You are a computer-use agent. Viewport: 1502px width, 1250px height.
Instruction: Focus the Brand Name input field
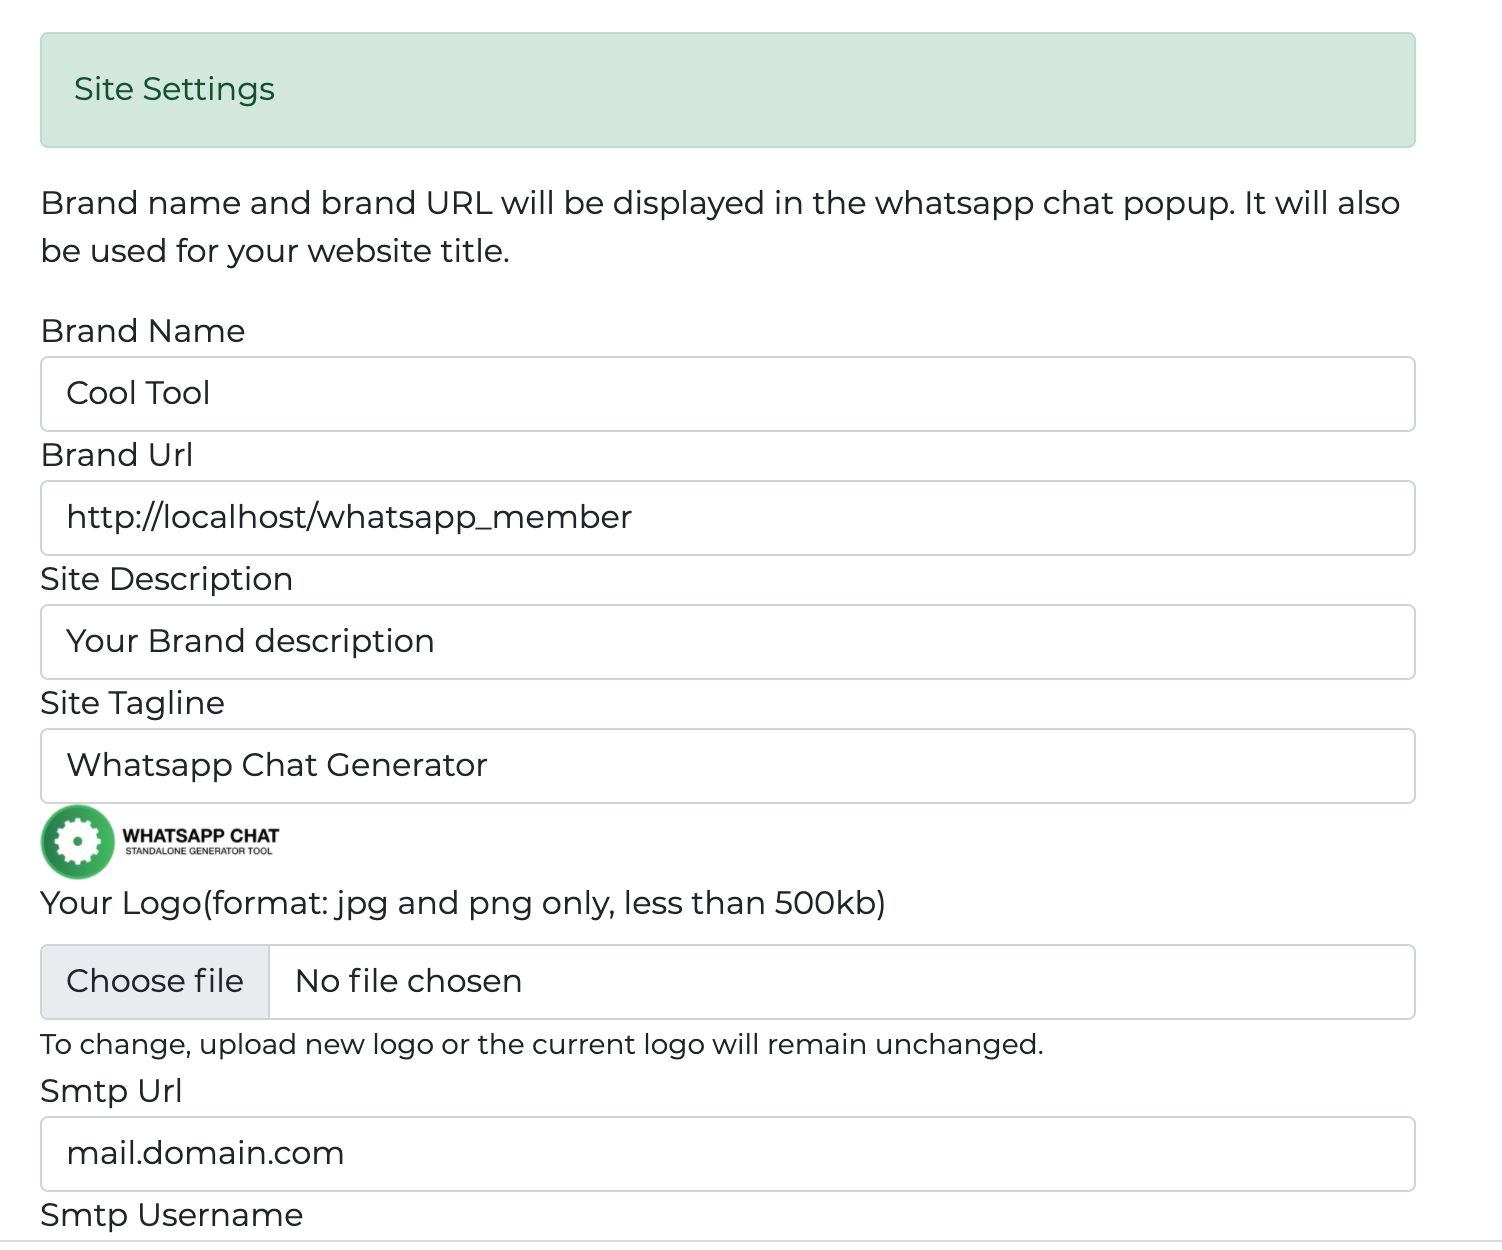point(727,394)
